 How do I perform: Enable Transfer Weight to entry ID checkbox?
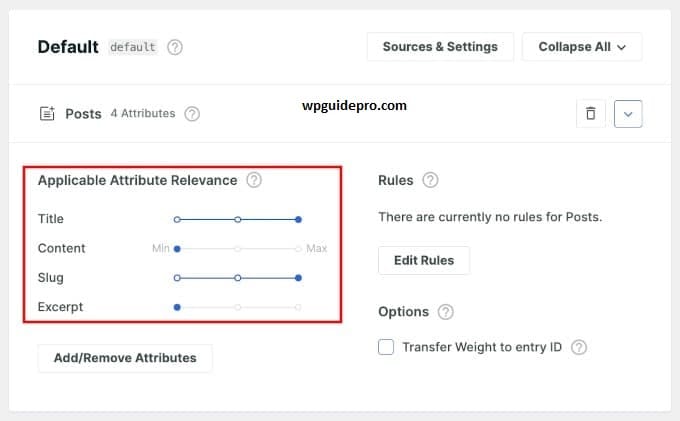point(386,347)
